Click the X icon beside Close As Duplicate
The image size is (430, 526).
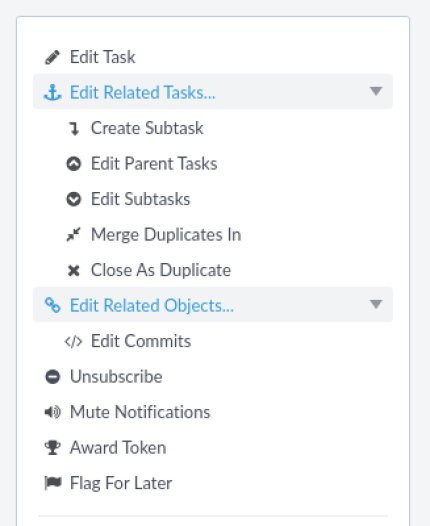click(73, 270)
